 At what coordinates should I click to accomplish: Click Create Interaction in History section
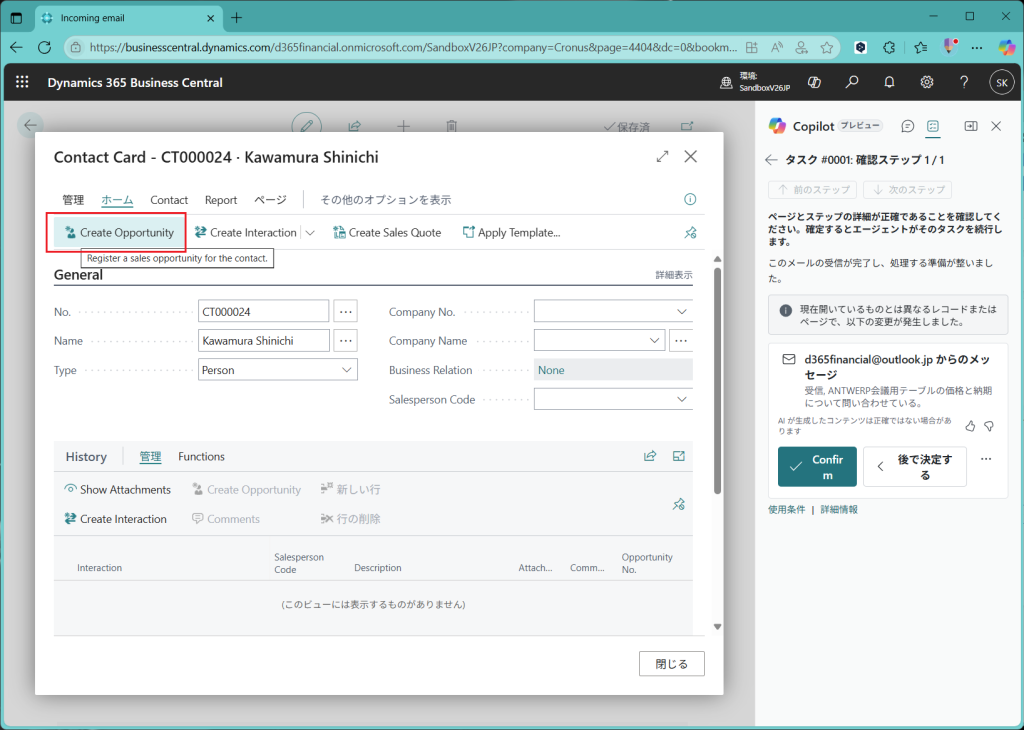116,518
